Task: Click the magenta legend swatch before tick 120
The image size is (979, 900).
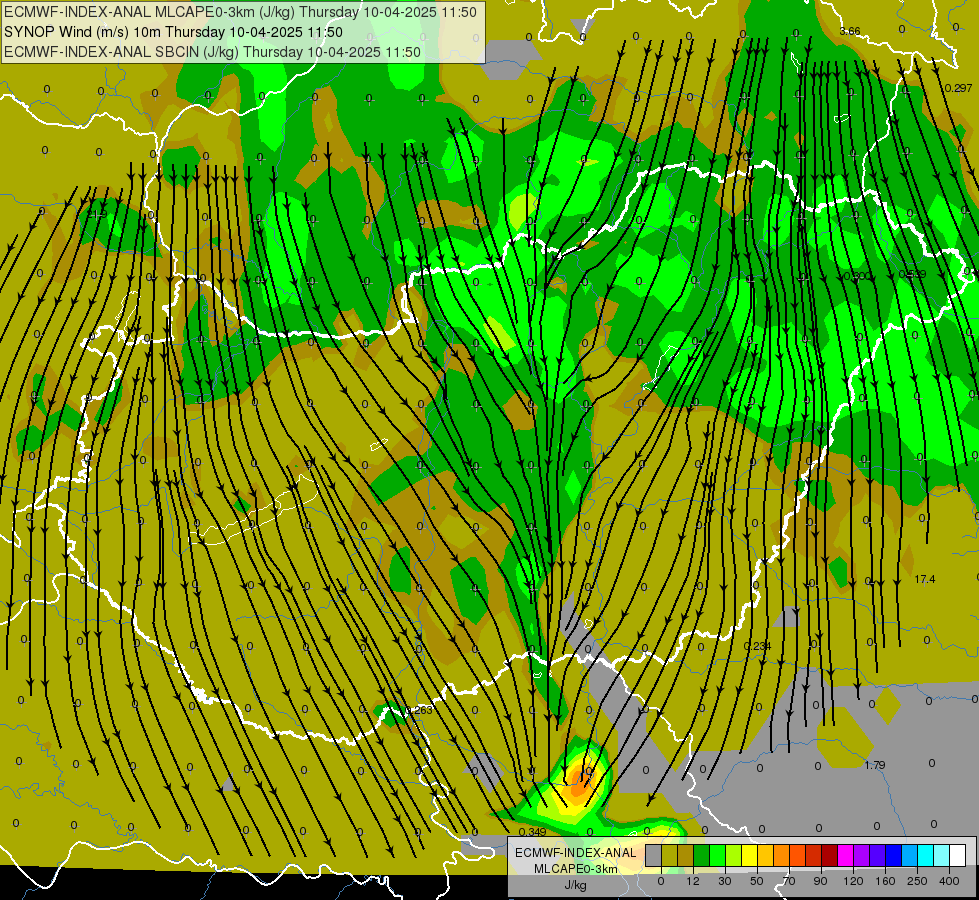Action: pyautogui.click(x=846, y=855)
